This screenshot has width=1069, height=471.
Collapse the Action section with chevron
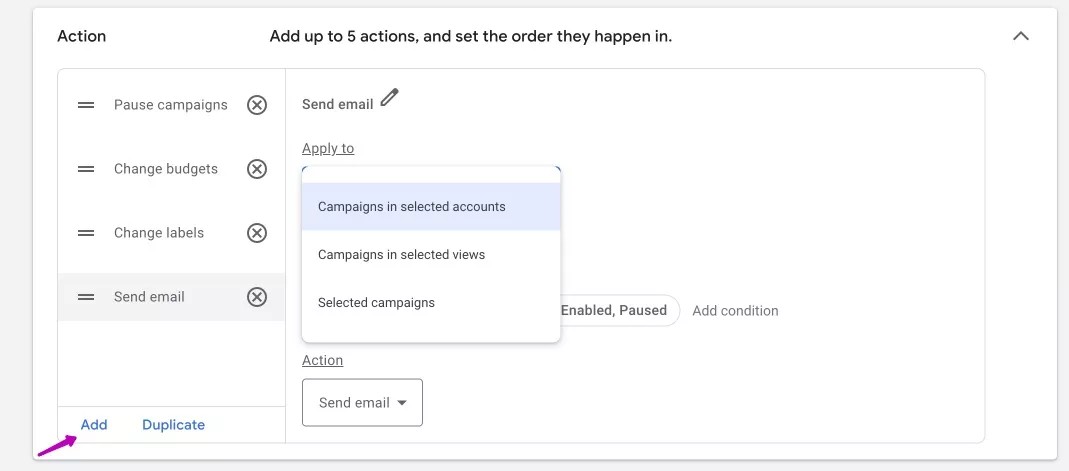(x=1021, y=36)
